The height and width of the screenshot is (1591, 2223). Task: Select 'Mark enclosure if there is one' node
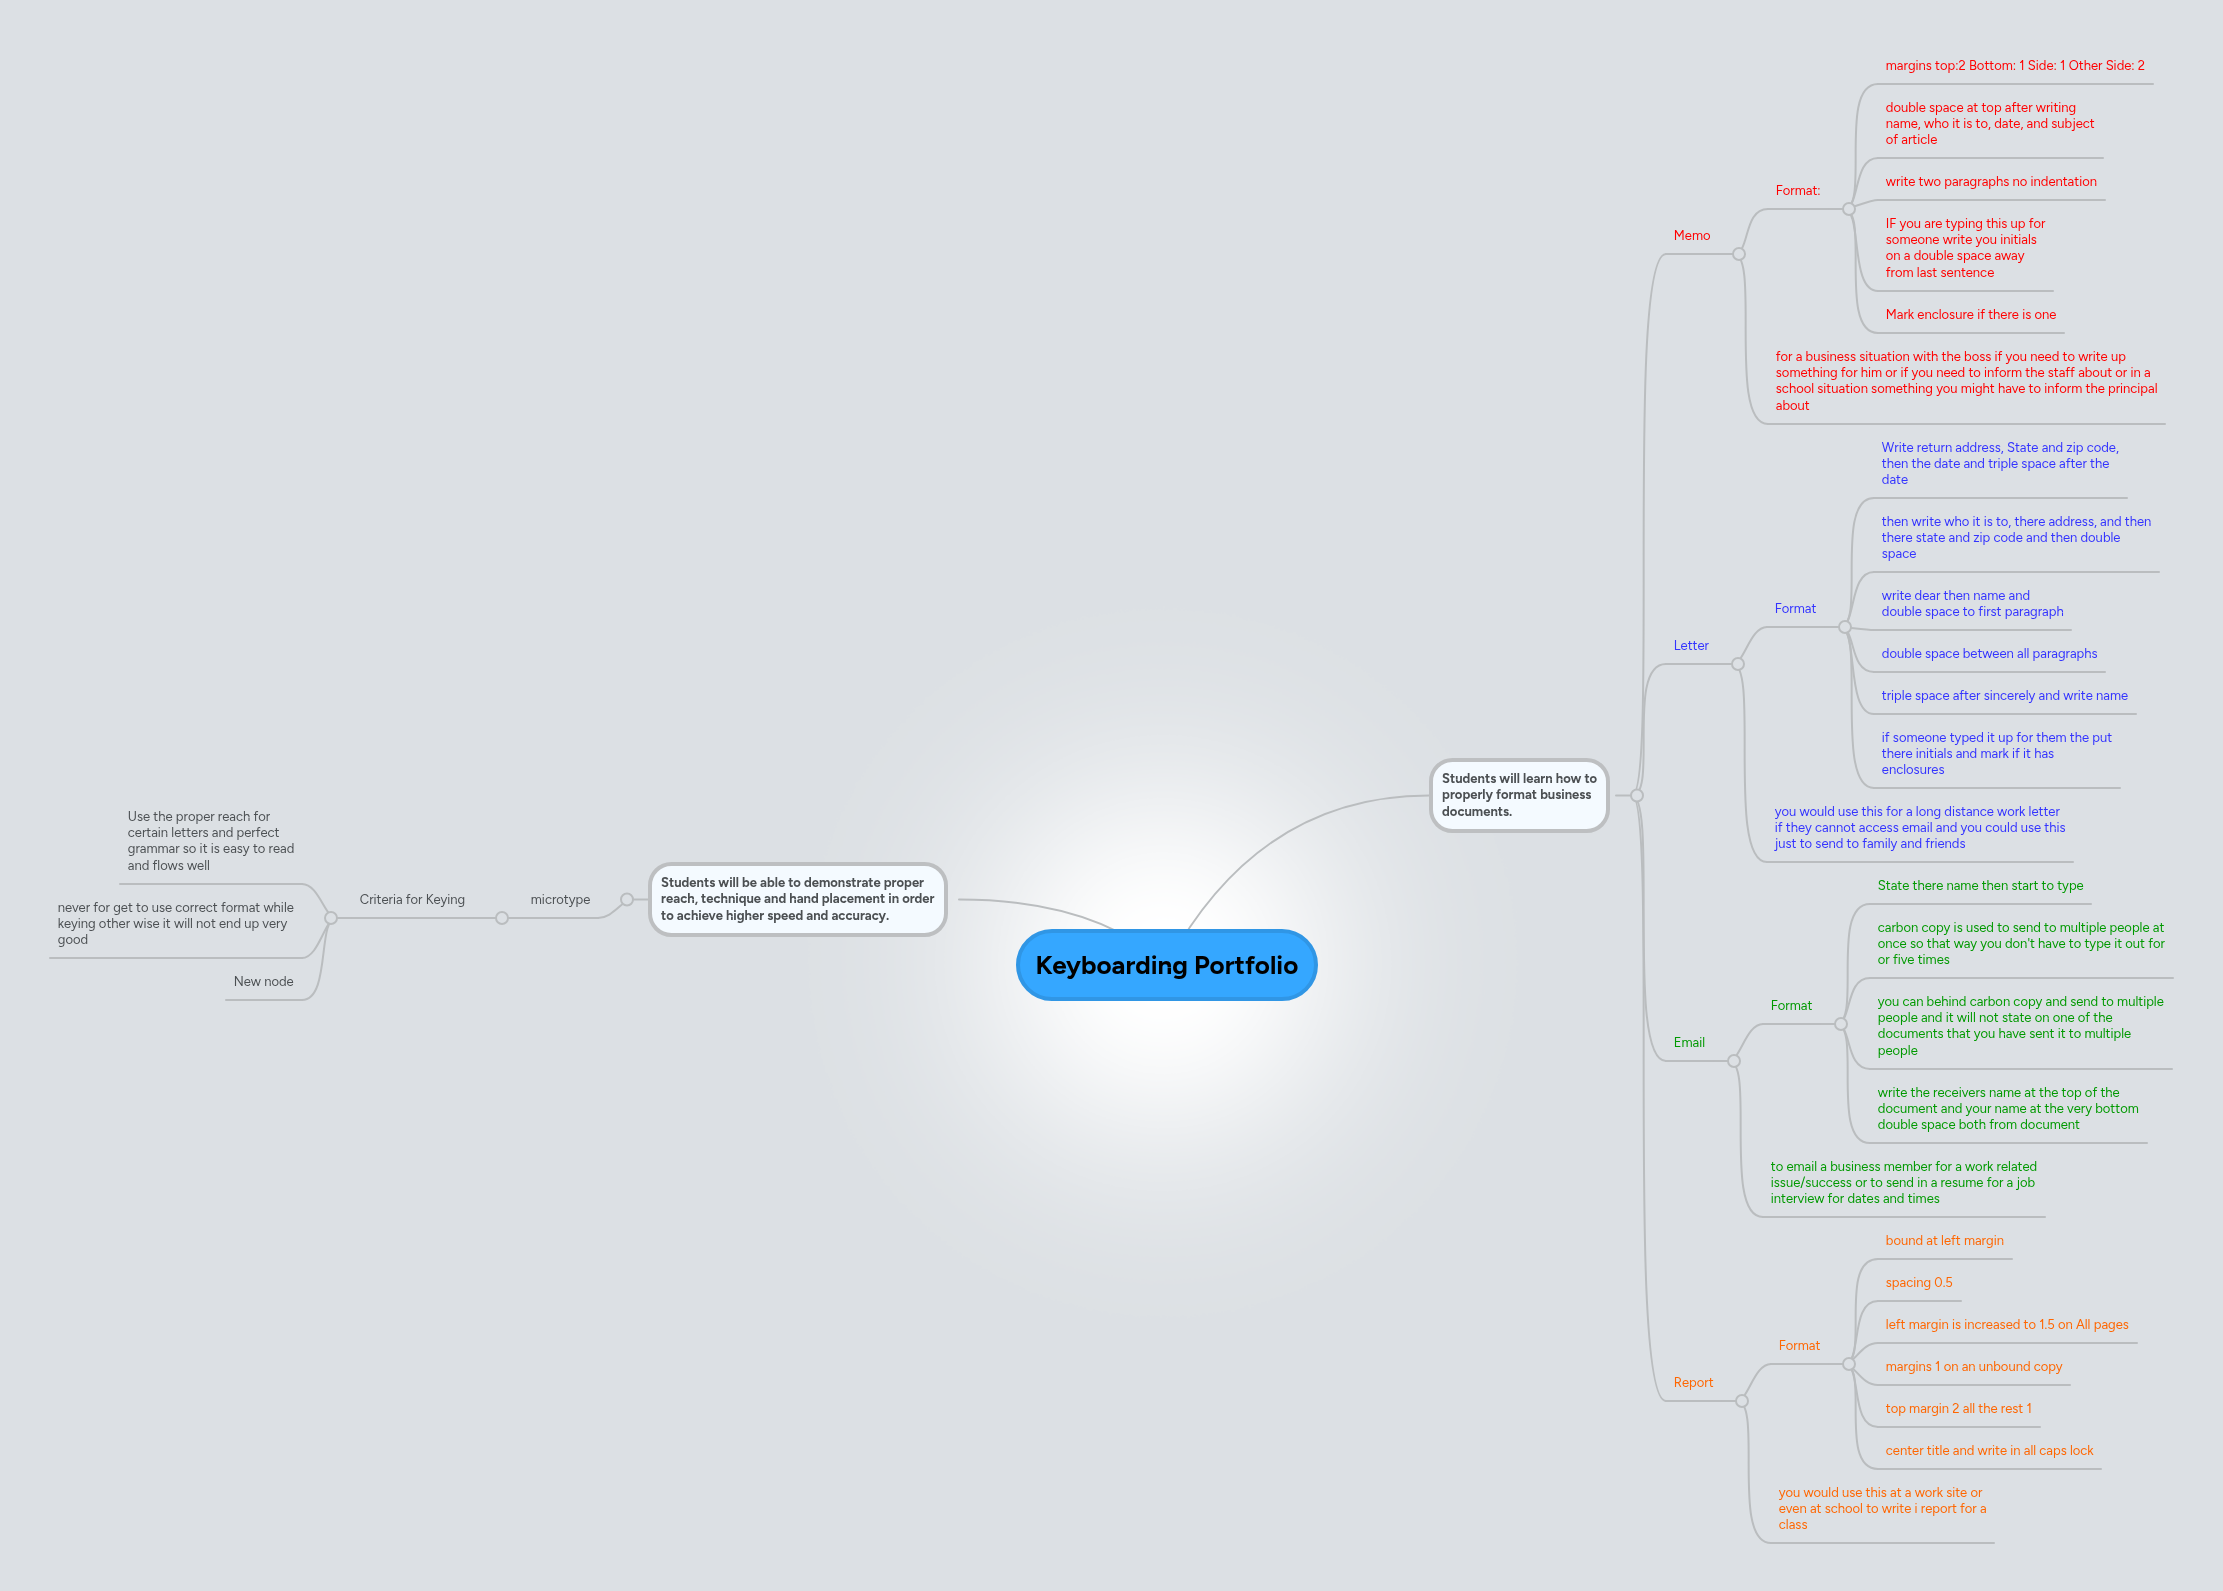pyautogui.click(x=1971, y=315)
